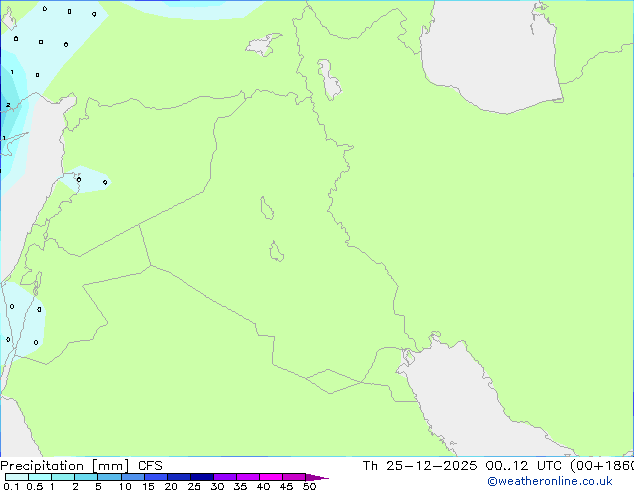Screen dimensions: 634x490
Task: Click the legend label '35'
Action: [240, 486]
